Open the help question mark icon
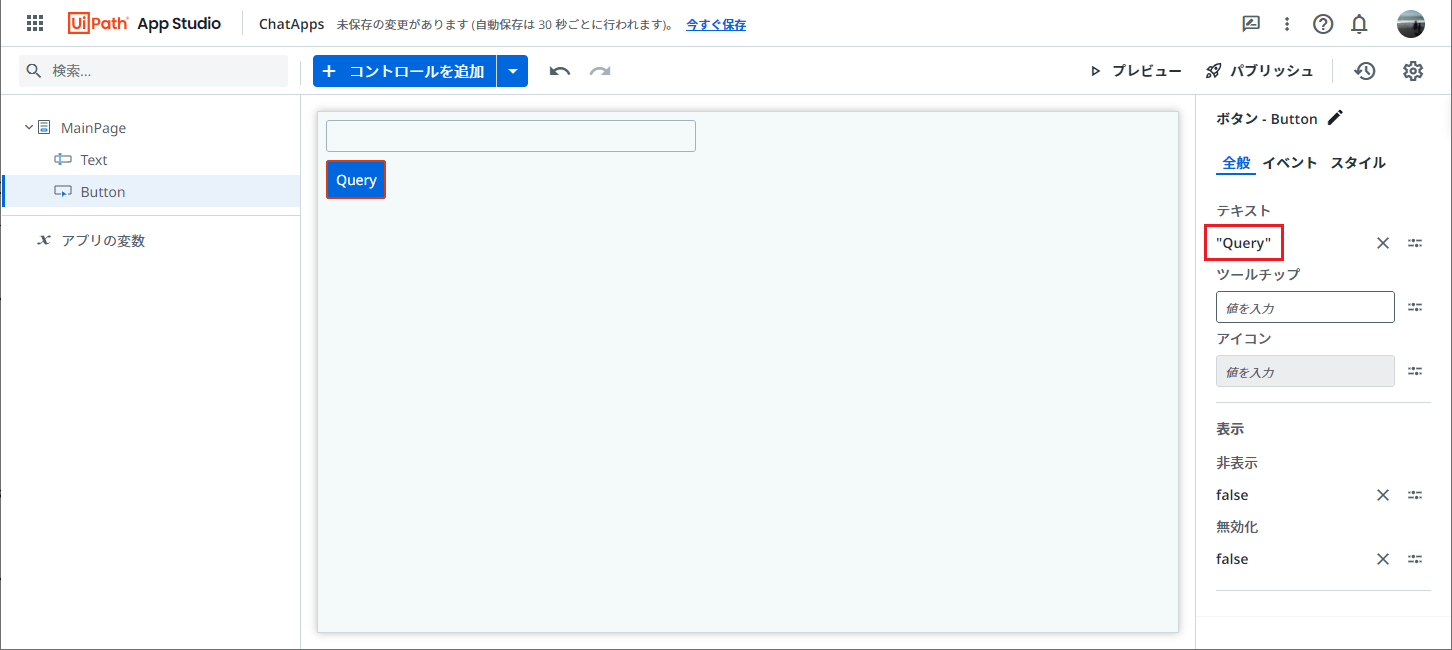The image size is (1452, 650). pos(1323,24)
